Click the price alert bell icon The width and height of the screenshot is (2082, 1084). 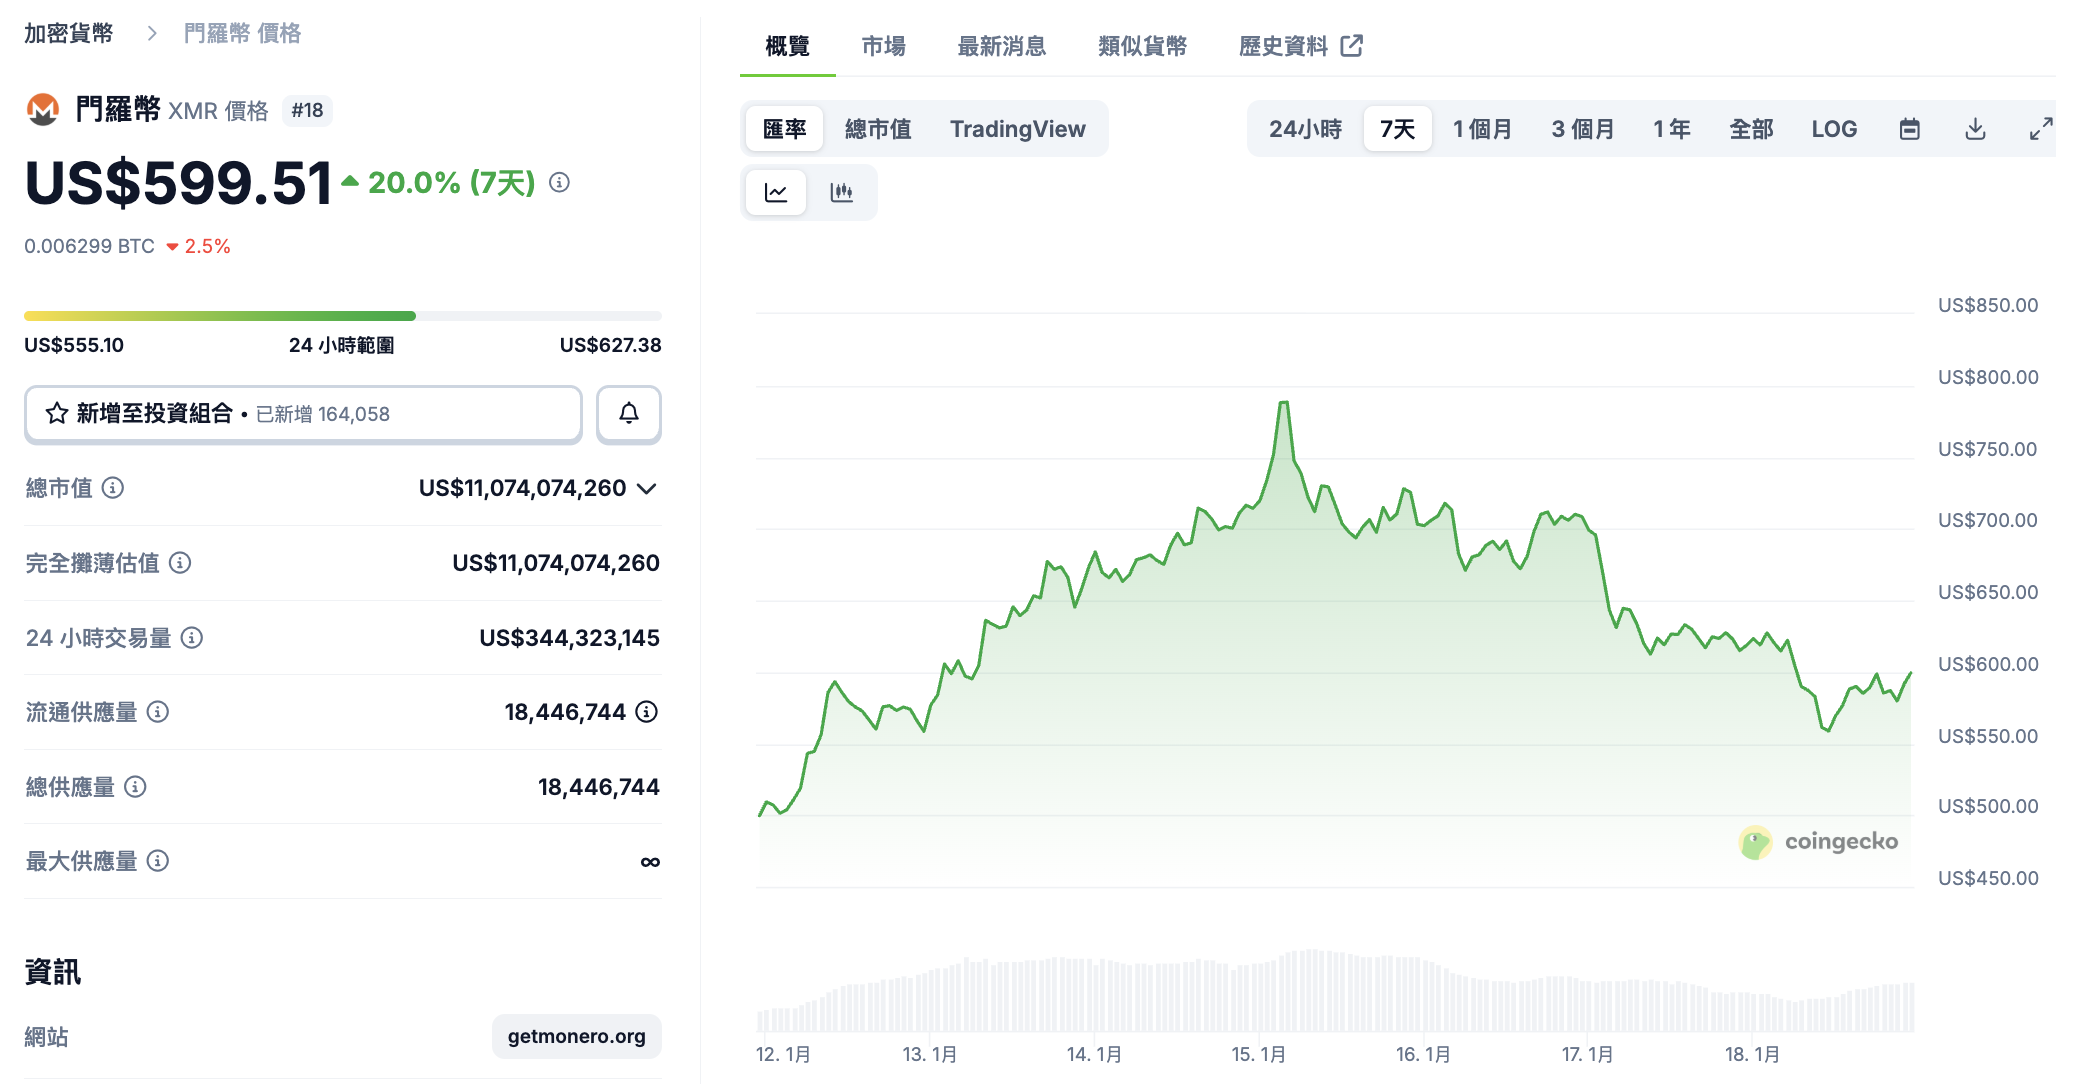(628, 413)
